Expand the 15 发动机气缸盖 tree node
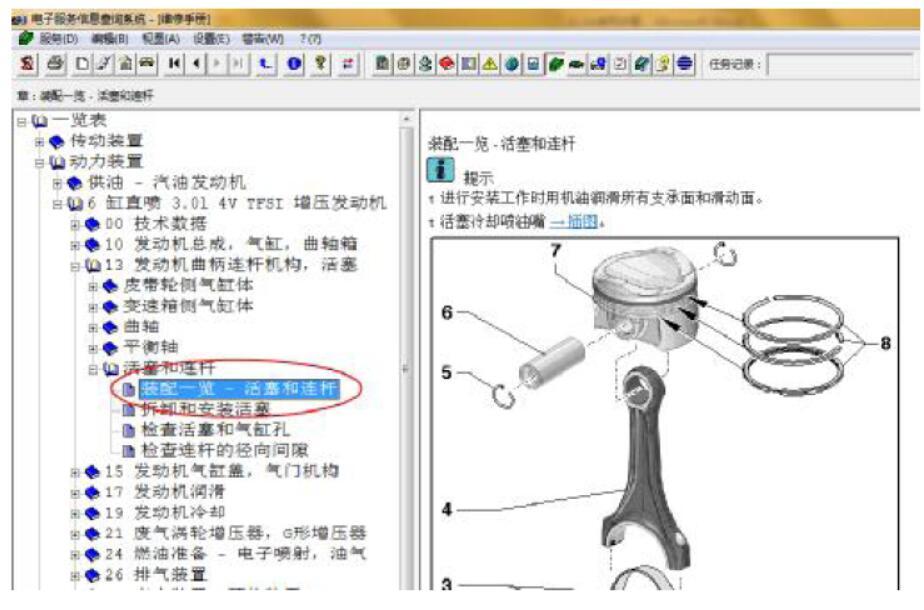924x610 pixels. 75,471
